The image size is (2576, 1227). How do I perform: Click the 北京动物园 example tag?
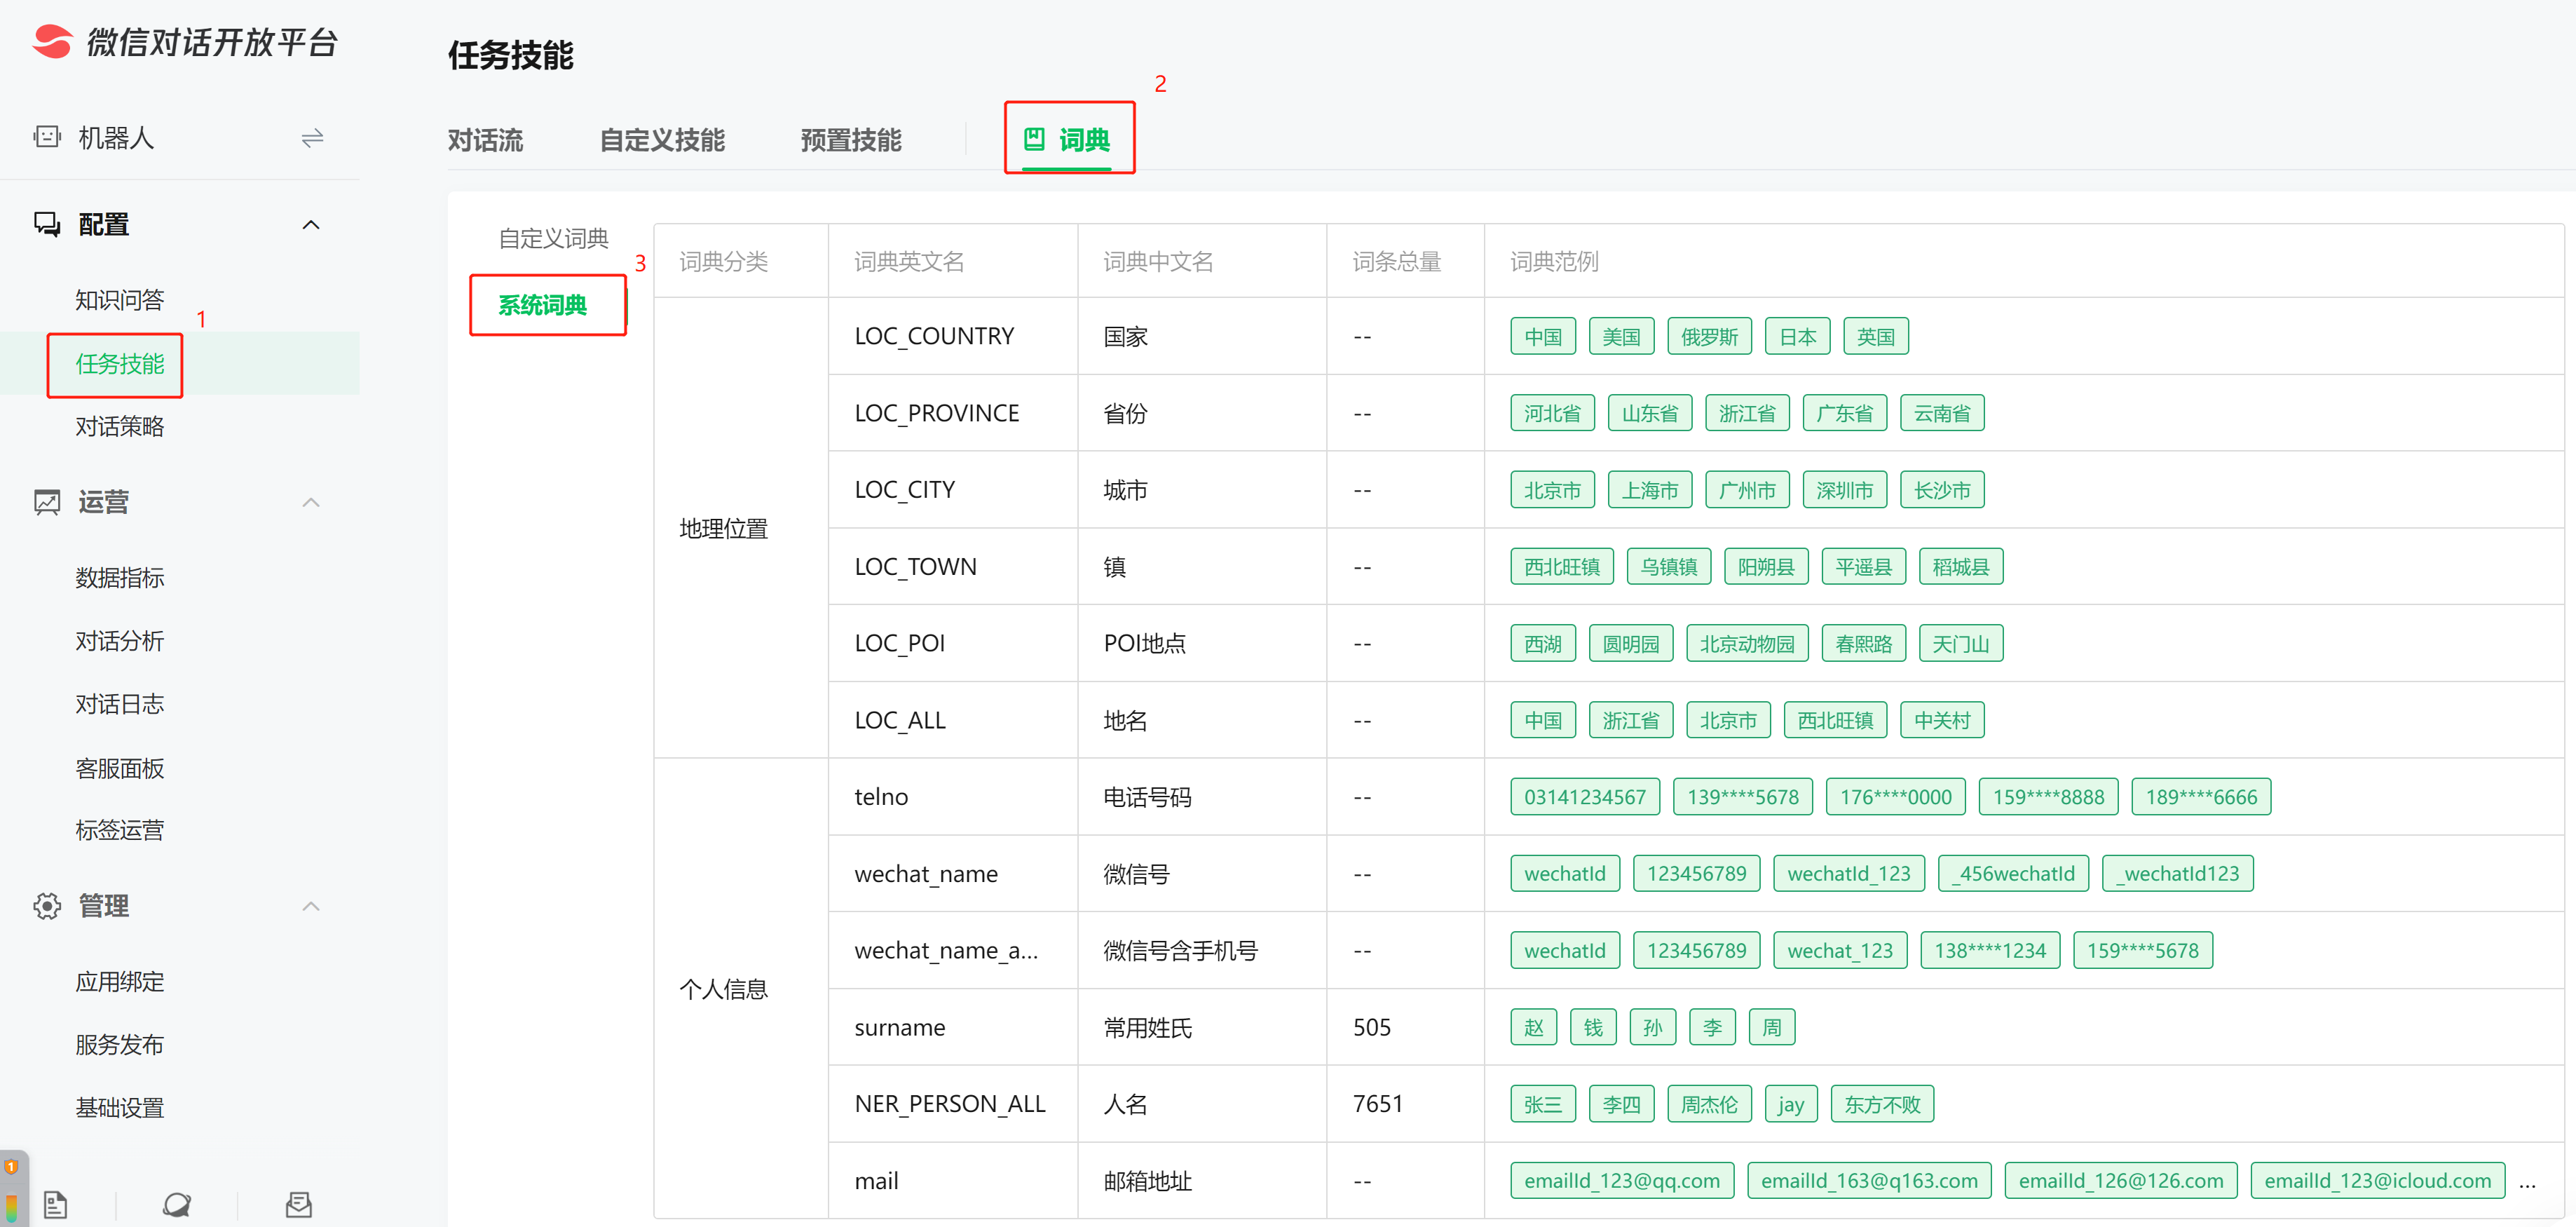[1747, 643]
